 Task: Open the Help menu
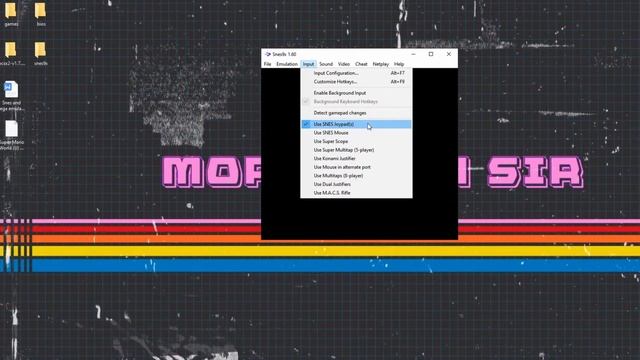click(x=399, y=64)
